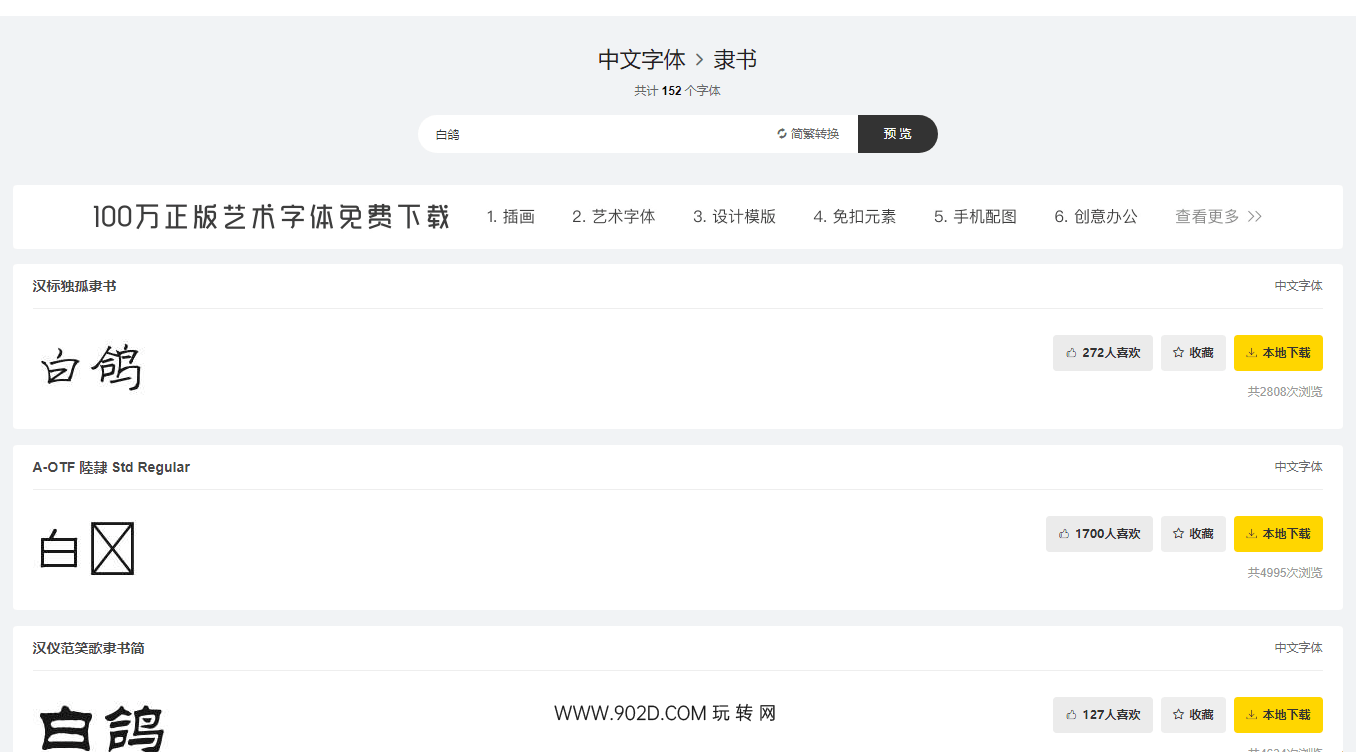The width and height of the screenshot is (1356, 752).
Task: Click the download icon for A-OTF 陸隶 Std Regular
Action: click(x=1250, y=533)
